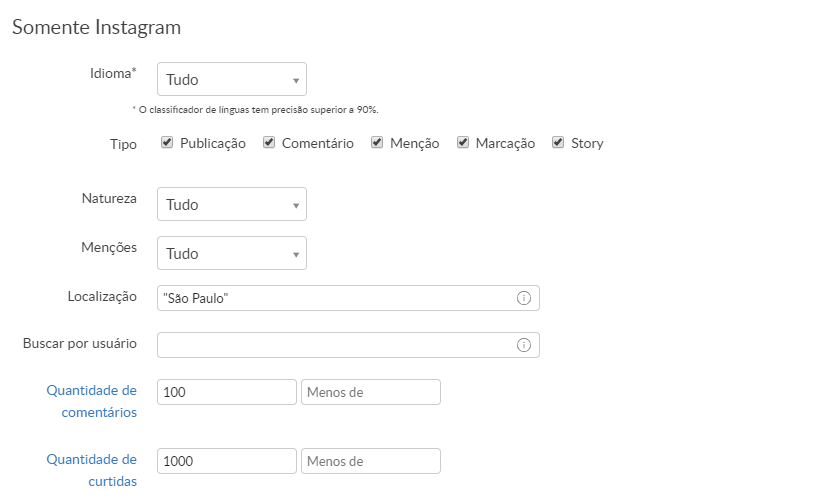Click info icon in Buscar por usuário field

pyautogui.click(x=523, y=345)
